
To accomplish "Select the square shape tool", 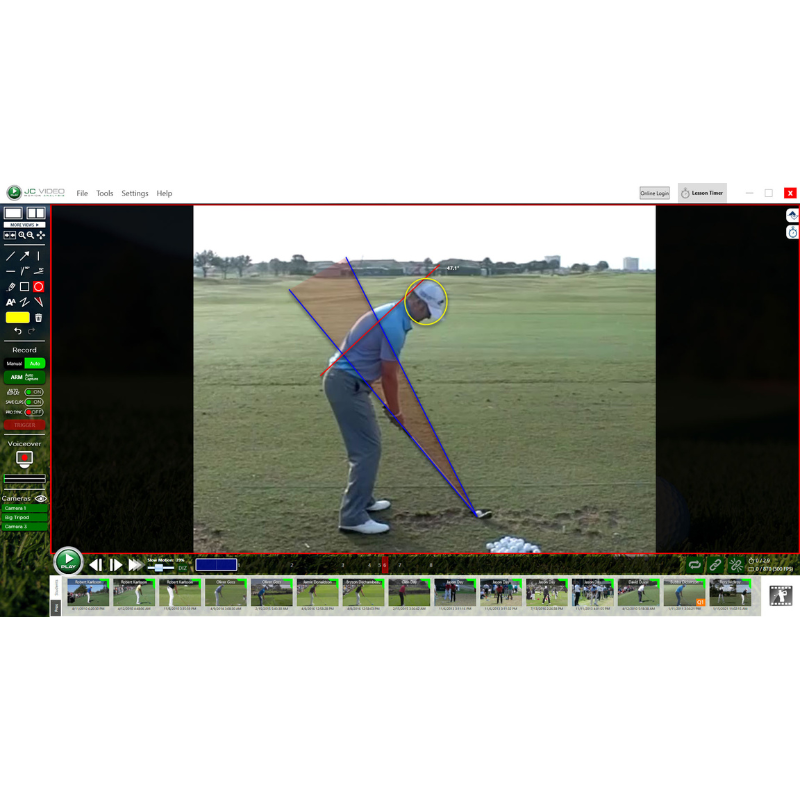I will (x=25, y=286).
